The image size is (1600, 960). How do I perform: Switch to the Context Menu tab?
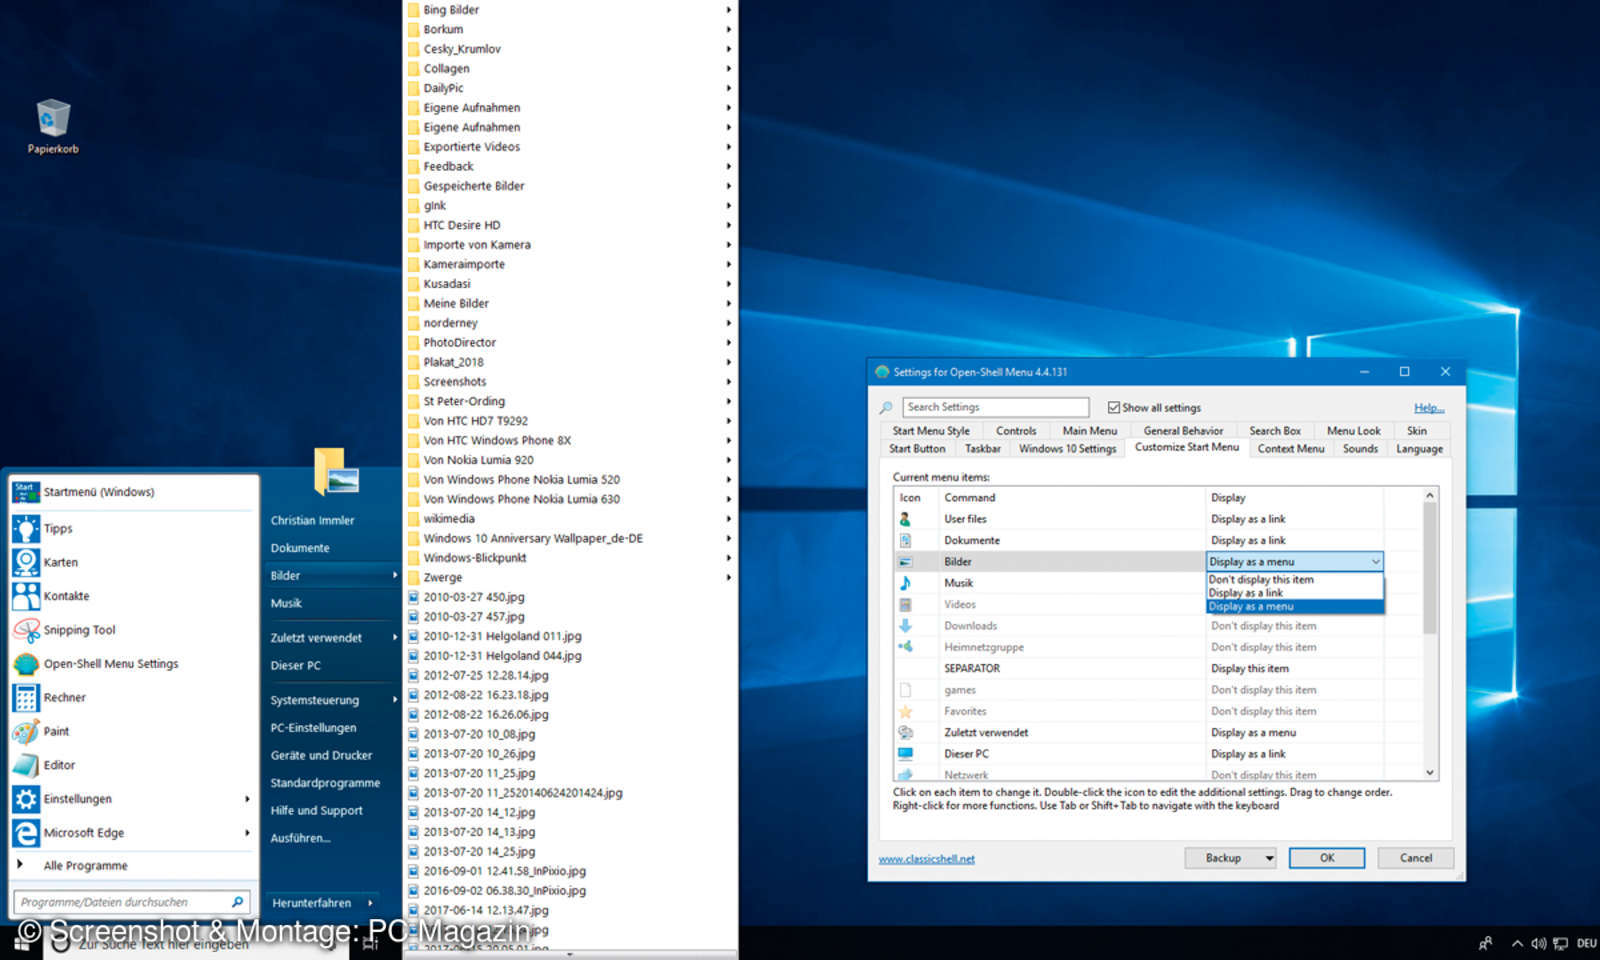tap(1290, 448)
